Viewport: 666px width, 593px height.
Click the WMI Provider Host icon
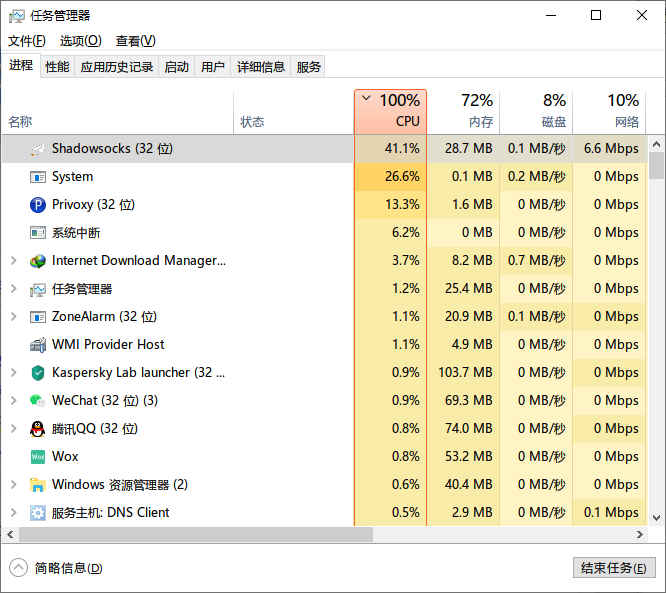tap(38, 345)
